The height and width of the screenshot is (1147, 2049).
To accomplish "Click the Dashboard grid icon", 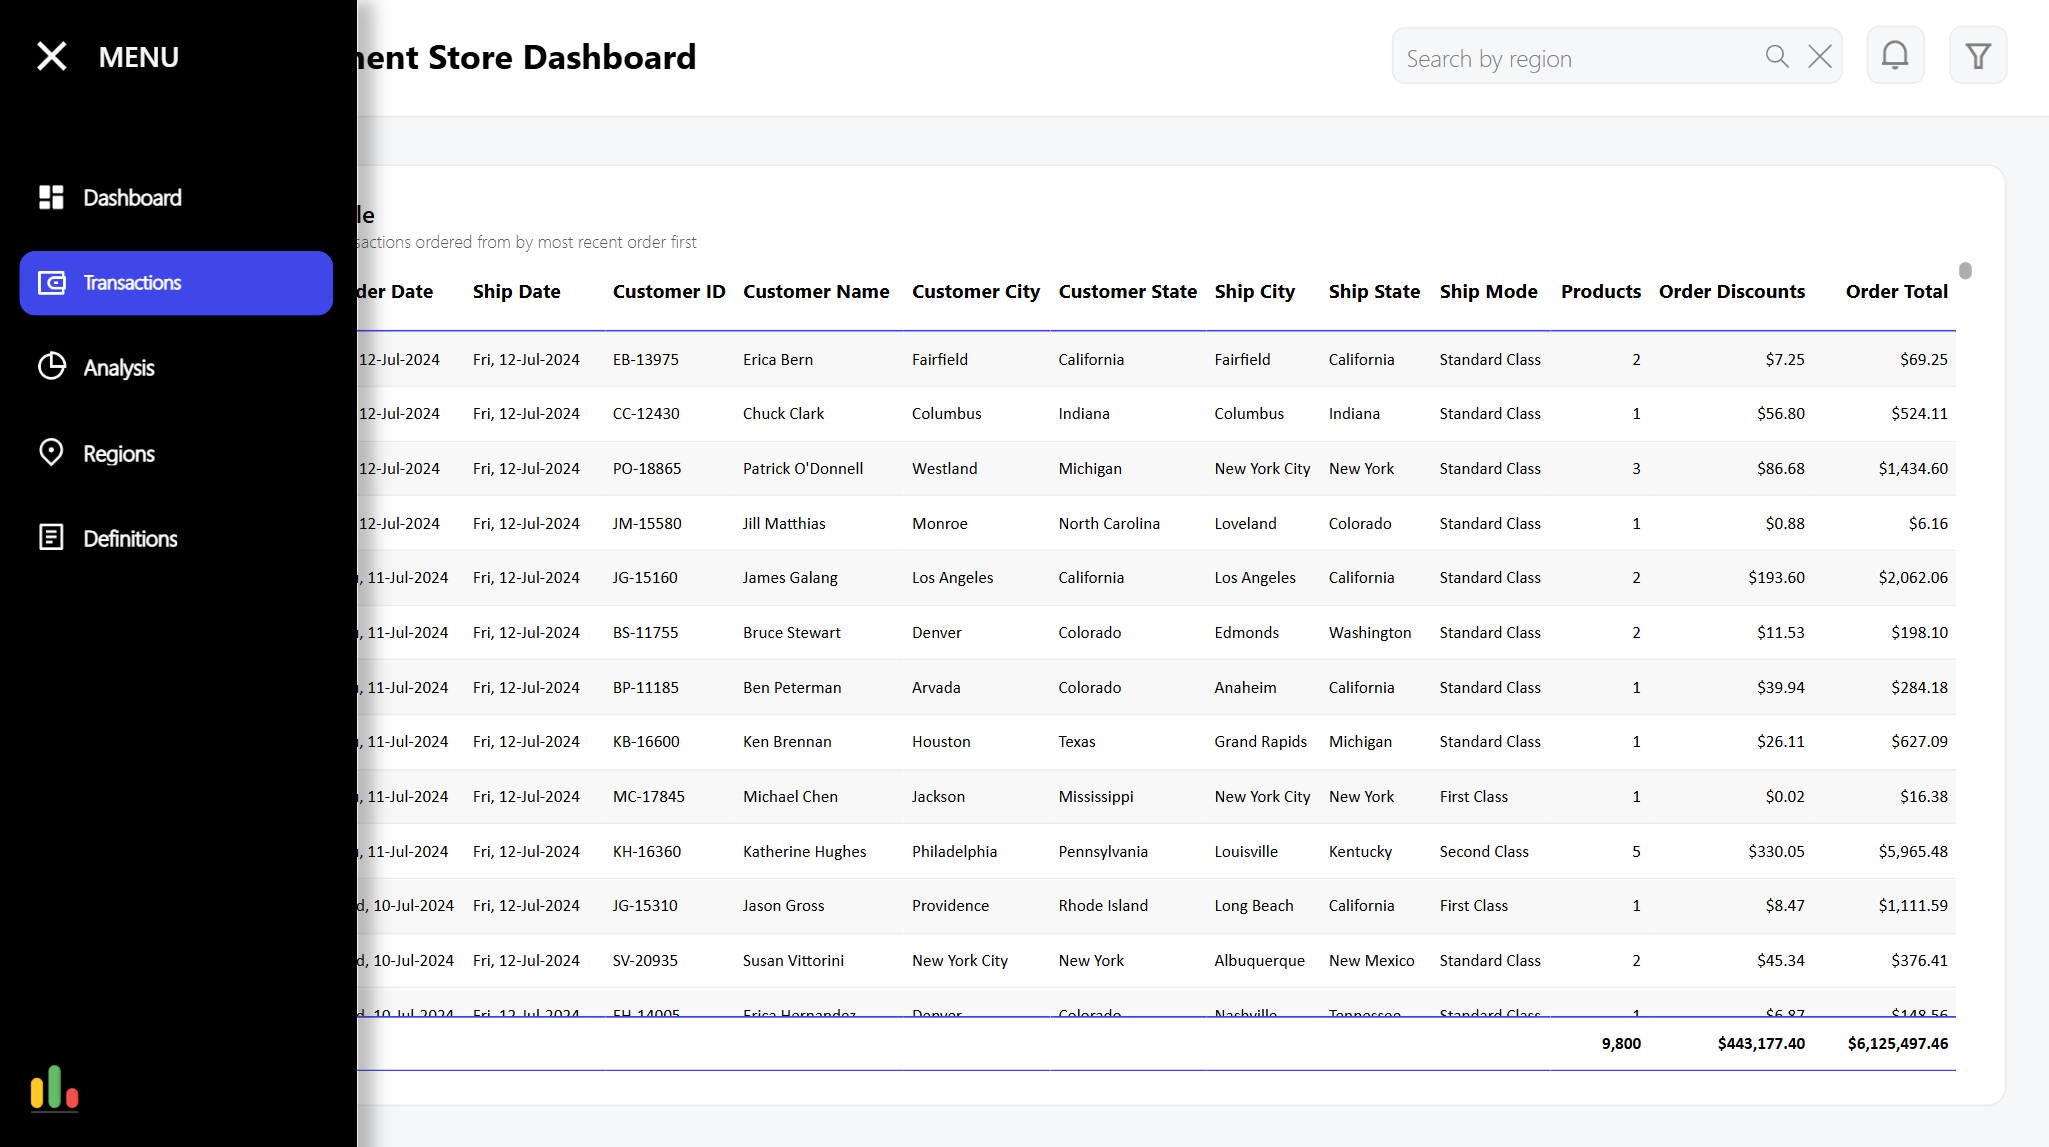I will [x=51, y=197].
